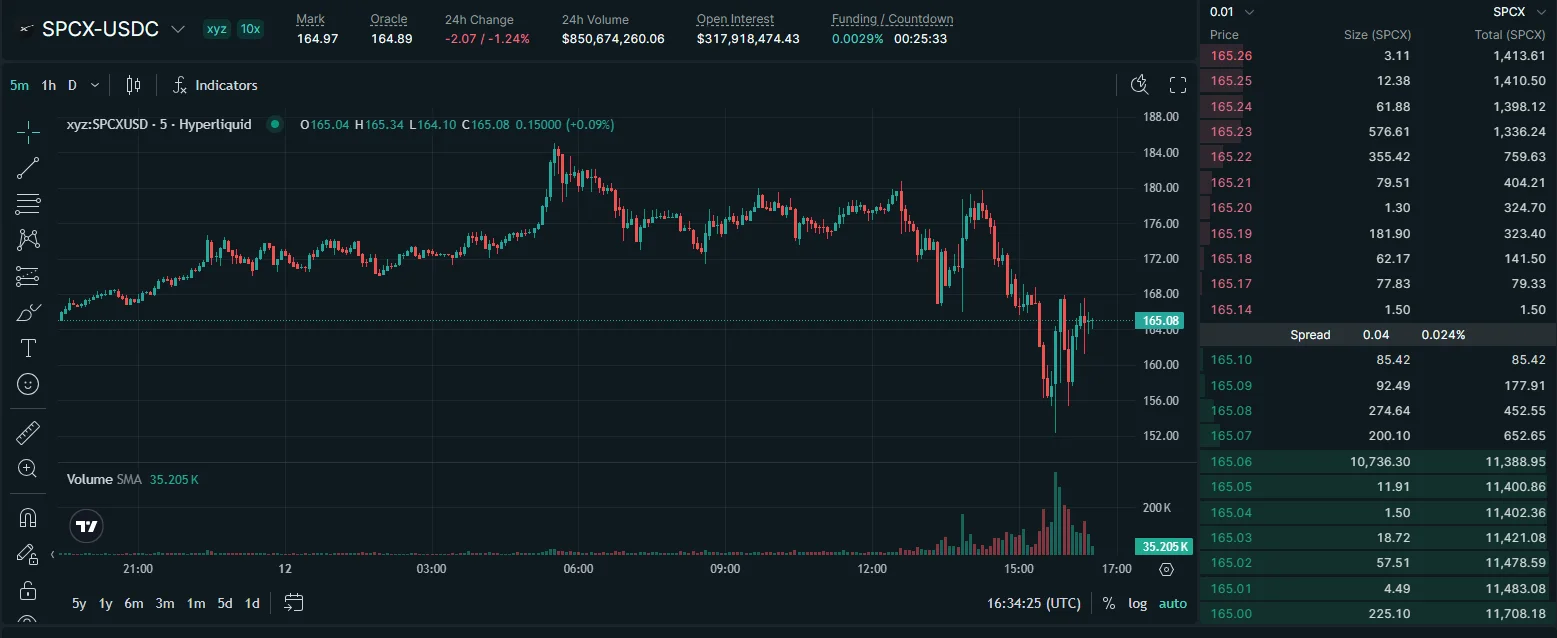1557x638 pixels.
Task: Toggle stay in drawing mode
Action: click(28, 553)
